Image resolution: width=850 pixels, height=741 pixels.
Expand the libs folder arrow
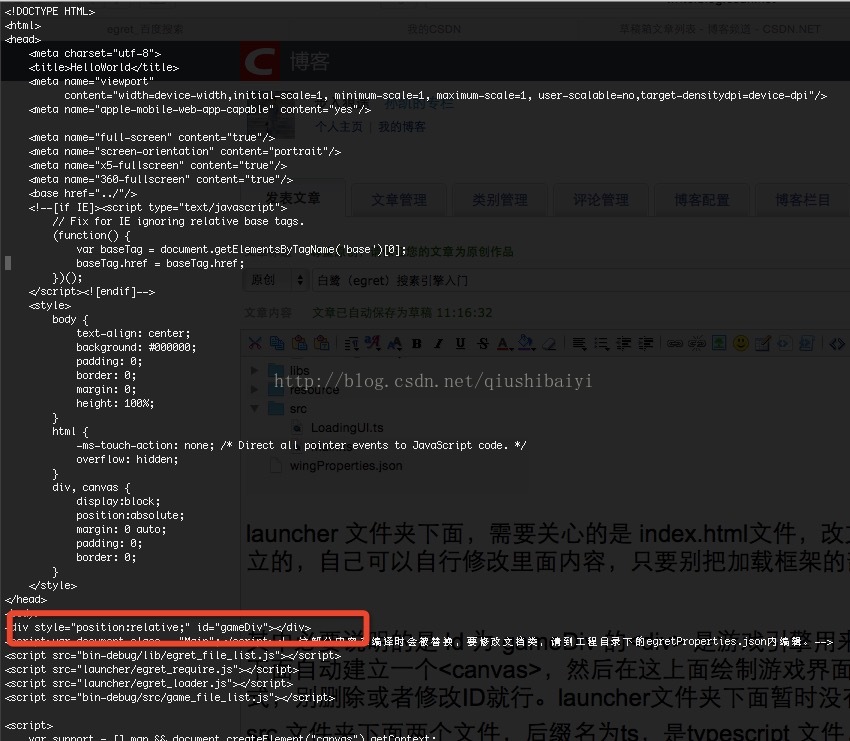pos(254,370)
